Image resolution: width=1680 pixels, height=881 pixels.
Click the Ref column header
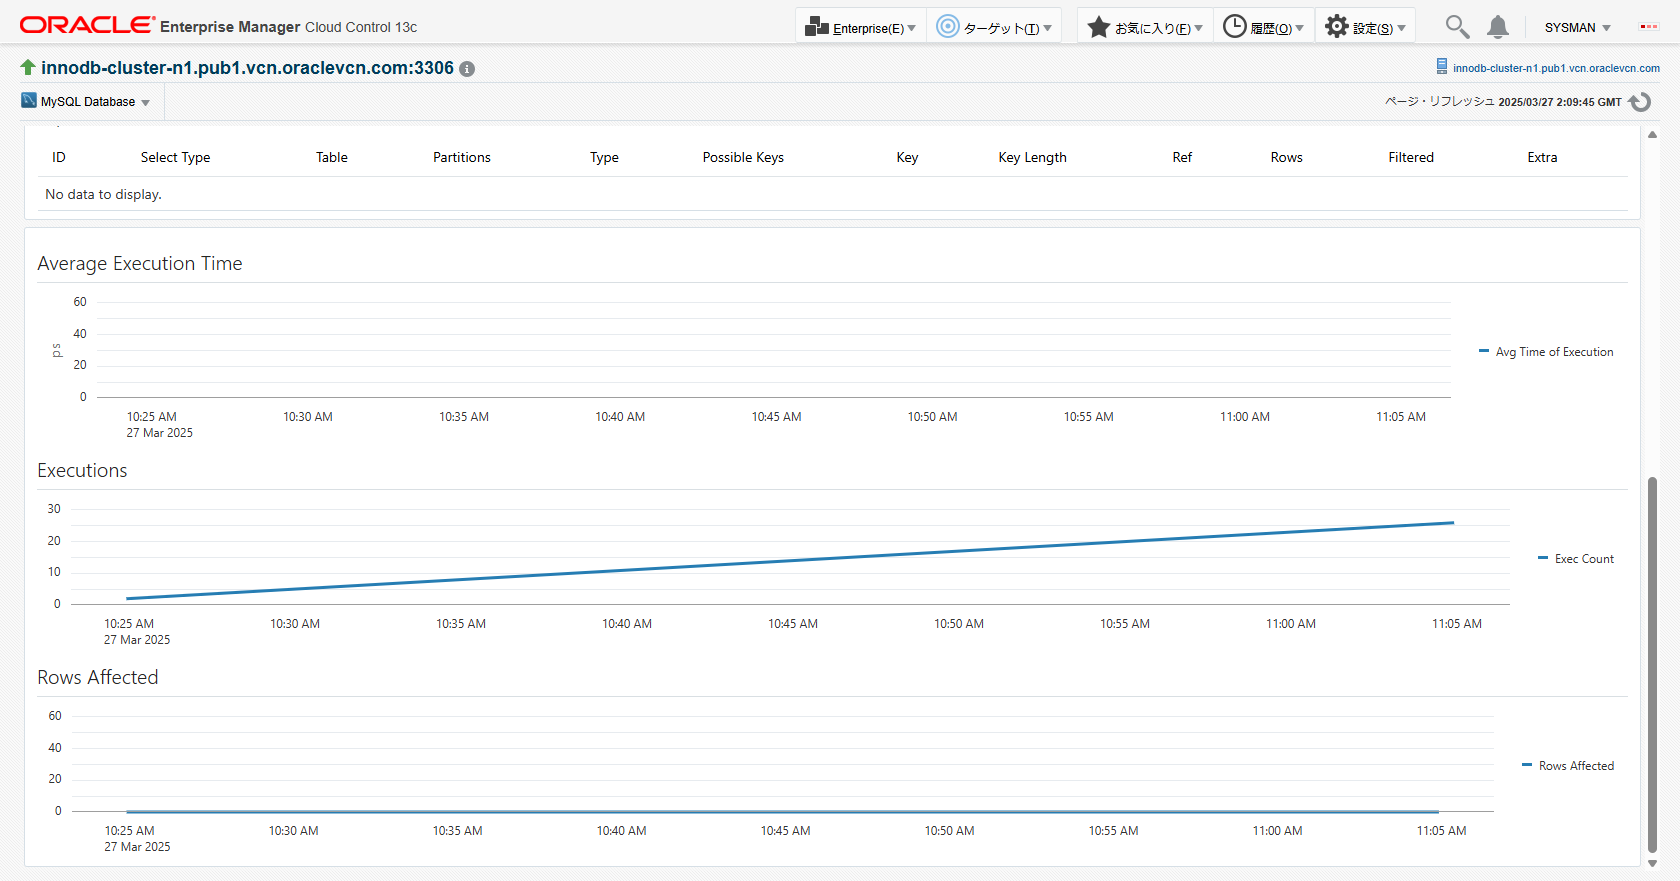[1182, 157]
